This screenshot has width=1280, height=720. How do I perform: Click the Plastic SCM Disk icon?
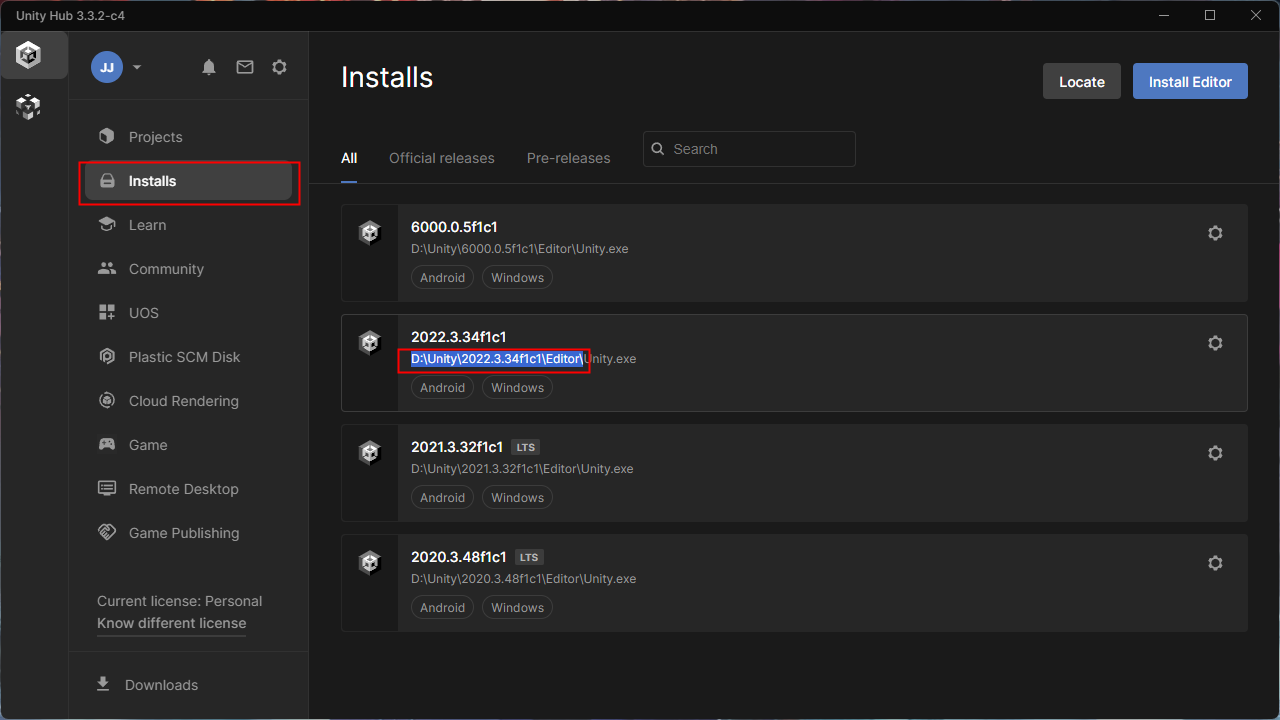coord(107,357)
